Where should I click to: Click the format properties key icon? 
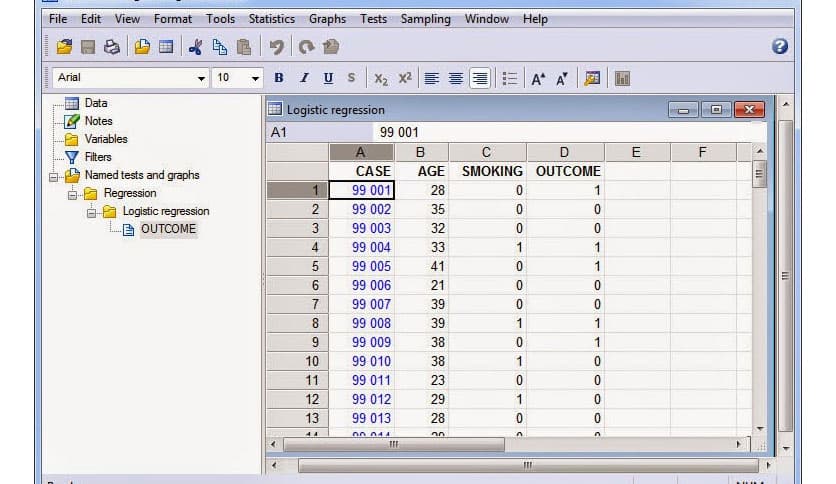tap(592, 78)
